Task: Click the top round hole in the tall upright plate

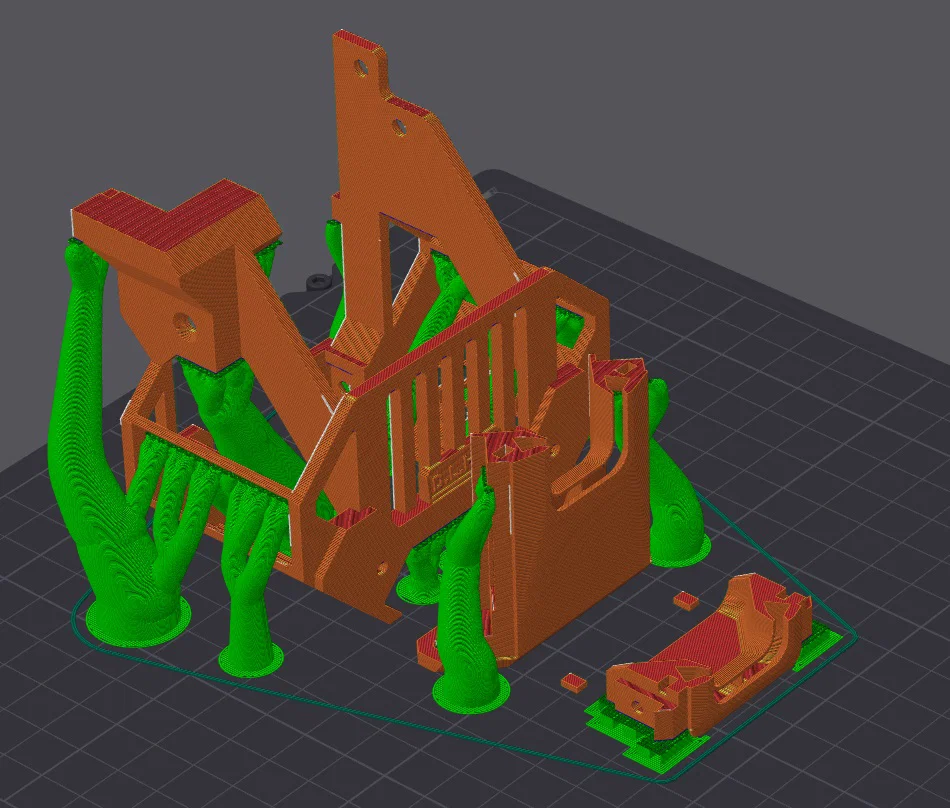Action: coord(361,67)
